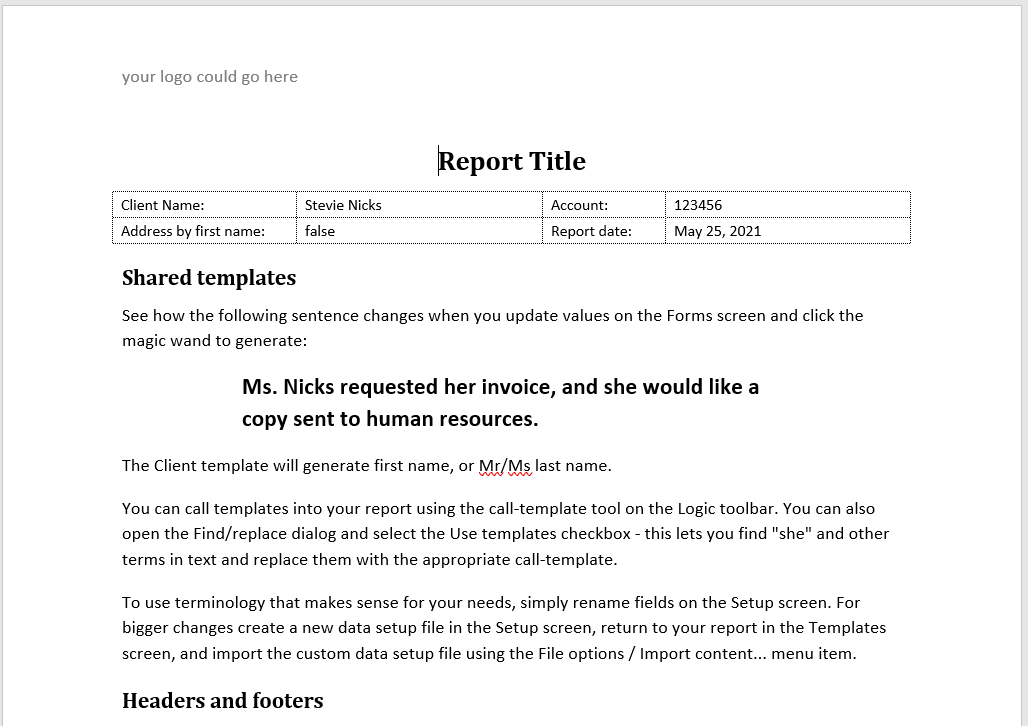Click the 'Stevie Nicks' table cell
Image resolution: width=1028 pixels, height=726 pixels.
pyautogui.click(x=420, y=205)
